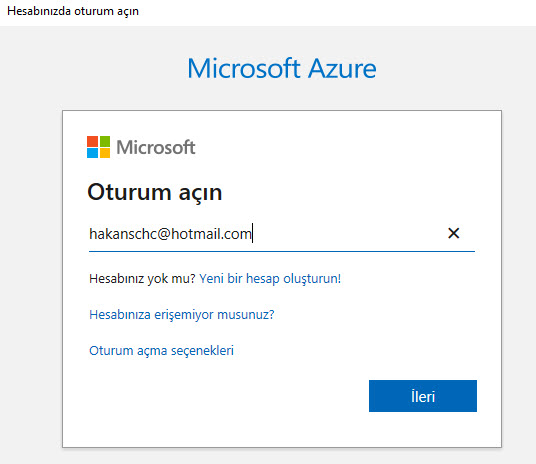Screen dimensions: 536x464
Task: Click the İleri button
Action: click(423, 396)
